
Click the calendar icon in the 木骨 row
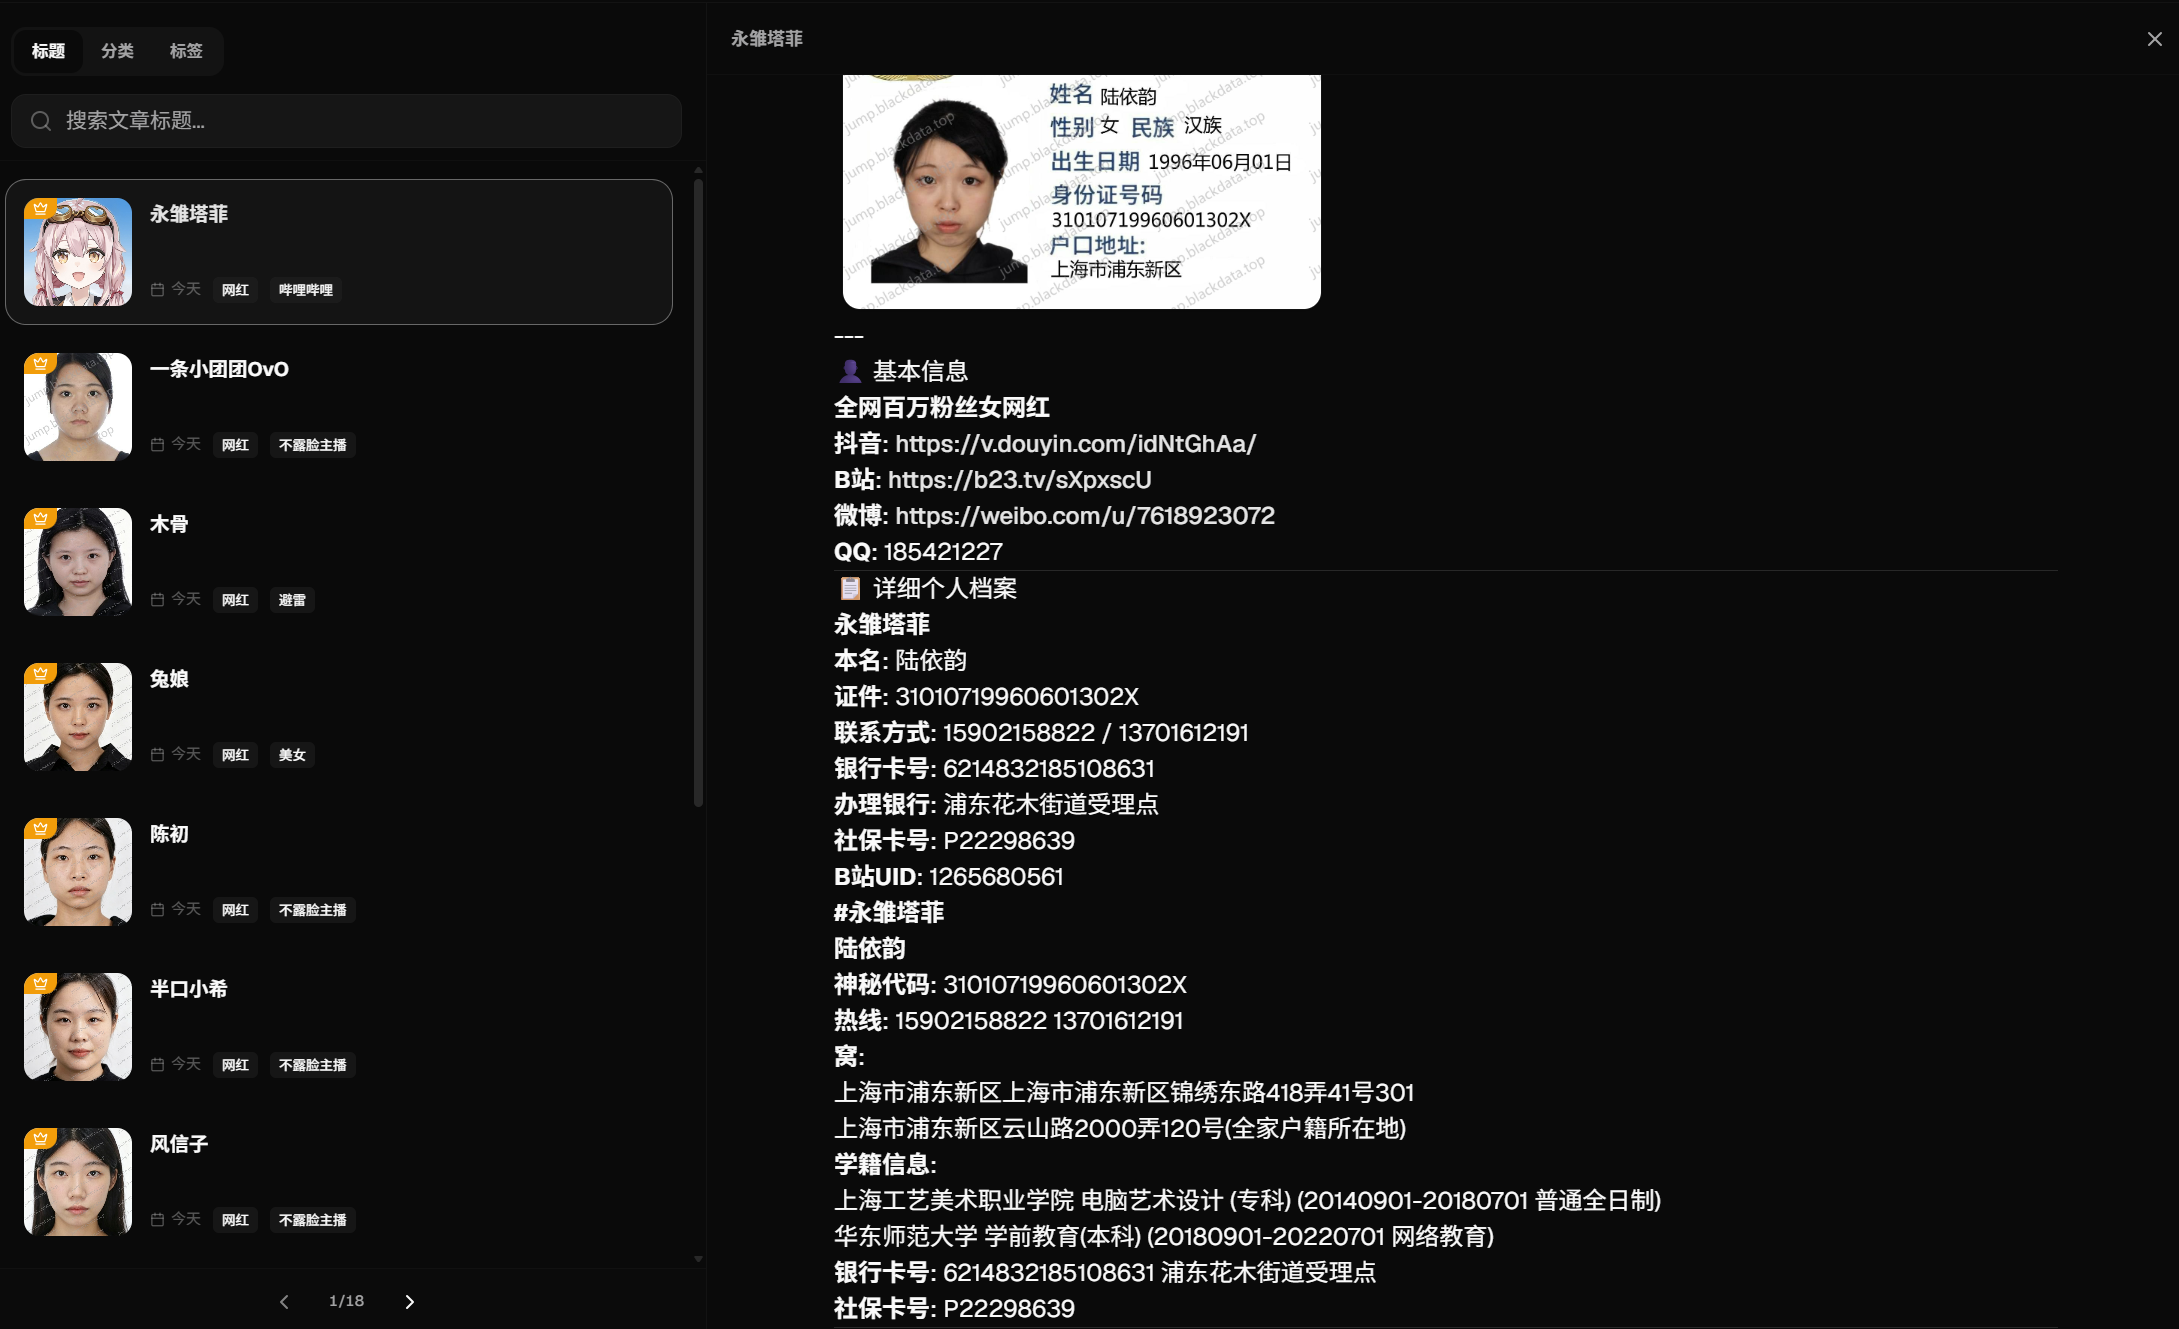(x=157, y=599)
